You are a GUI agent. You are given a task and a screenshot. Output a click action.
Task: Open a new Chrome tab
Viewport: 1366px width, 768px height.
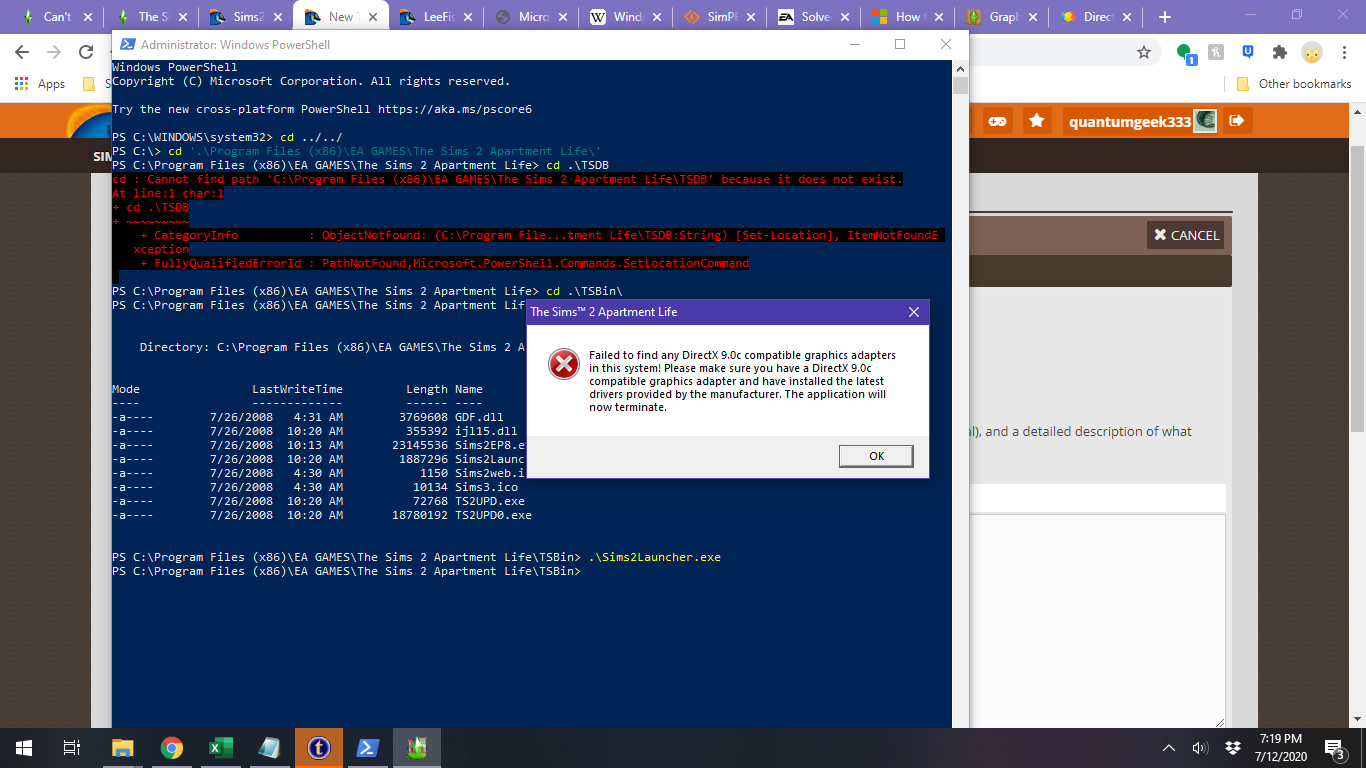[x=1164, y=17]
